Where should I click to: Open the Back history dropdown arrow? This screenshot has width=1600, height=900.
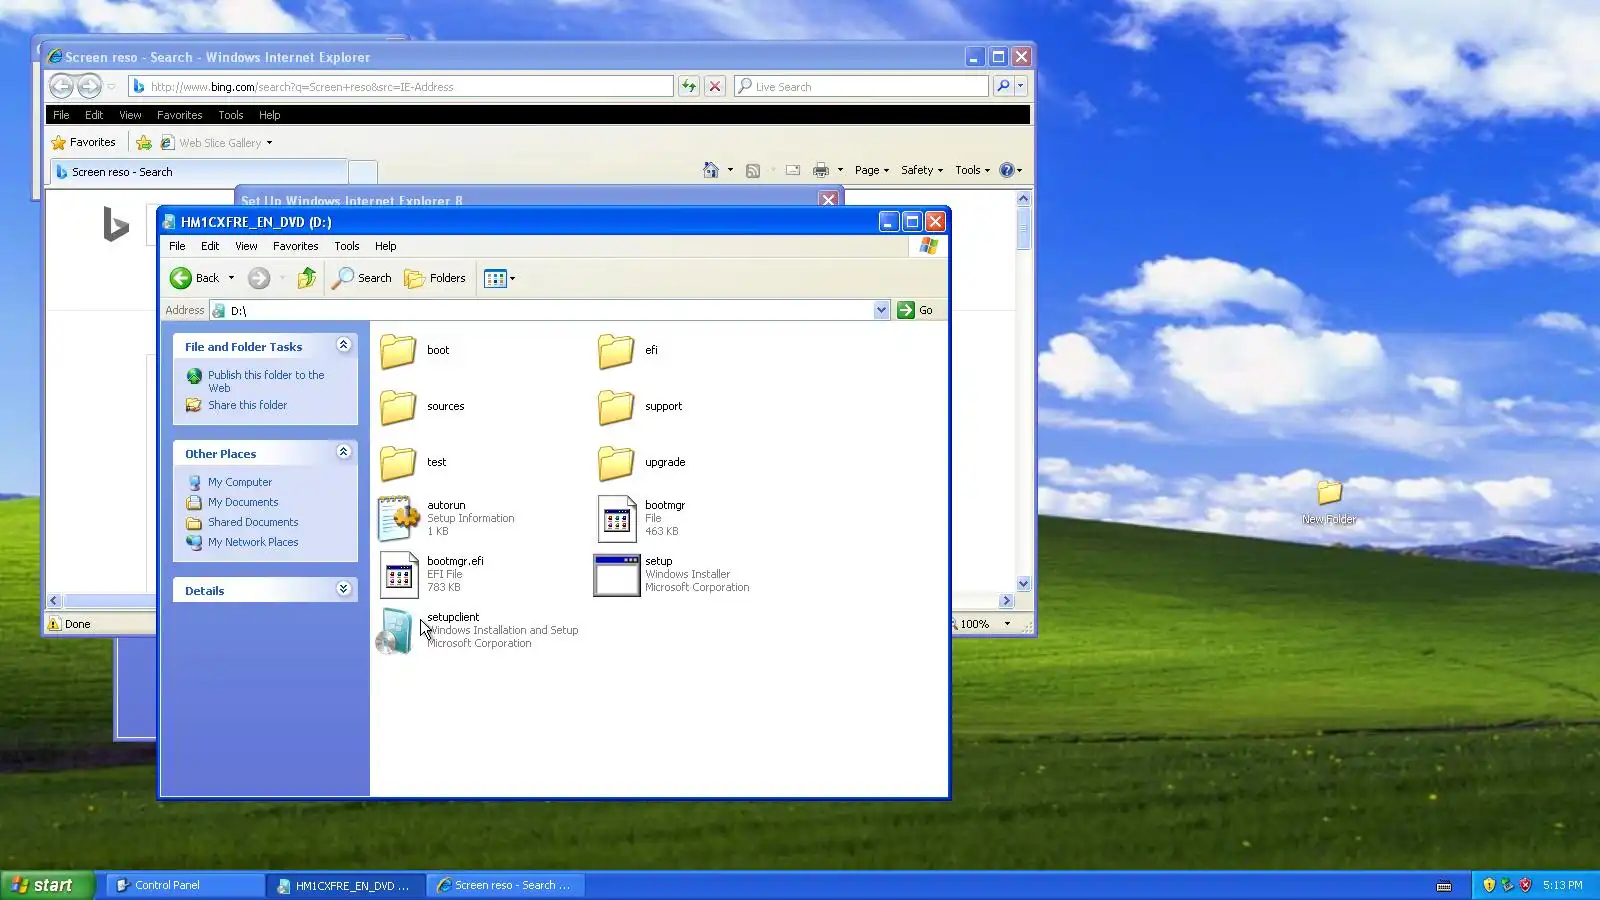point(231,278)
